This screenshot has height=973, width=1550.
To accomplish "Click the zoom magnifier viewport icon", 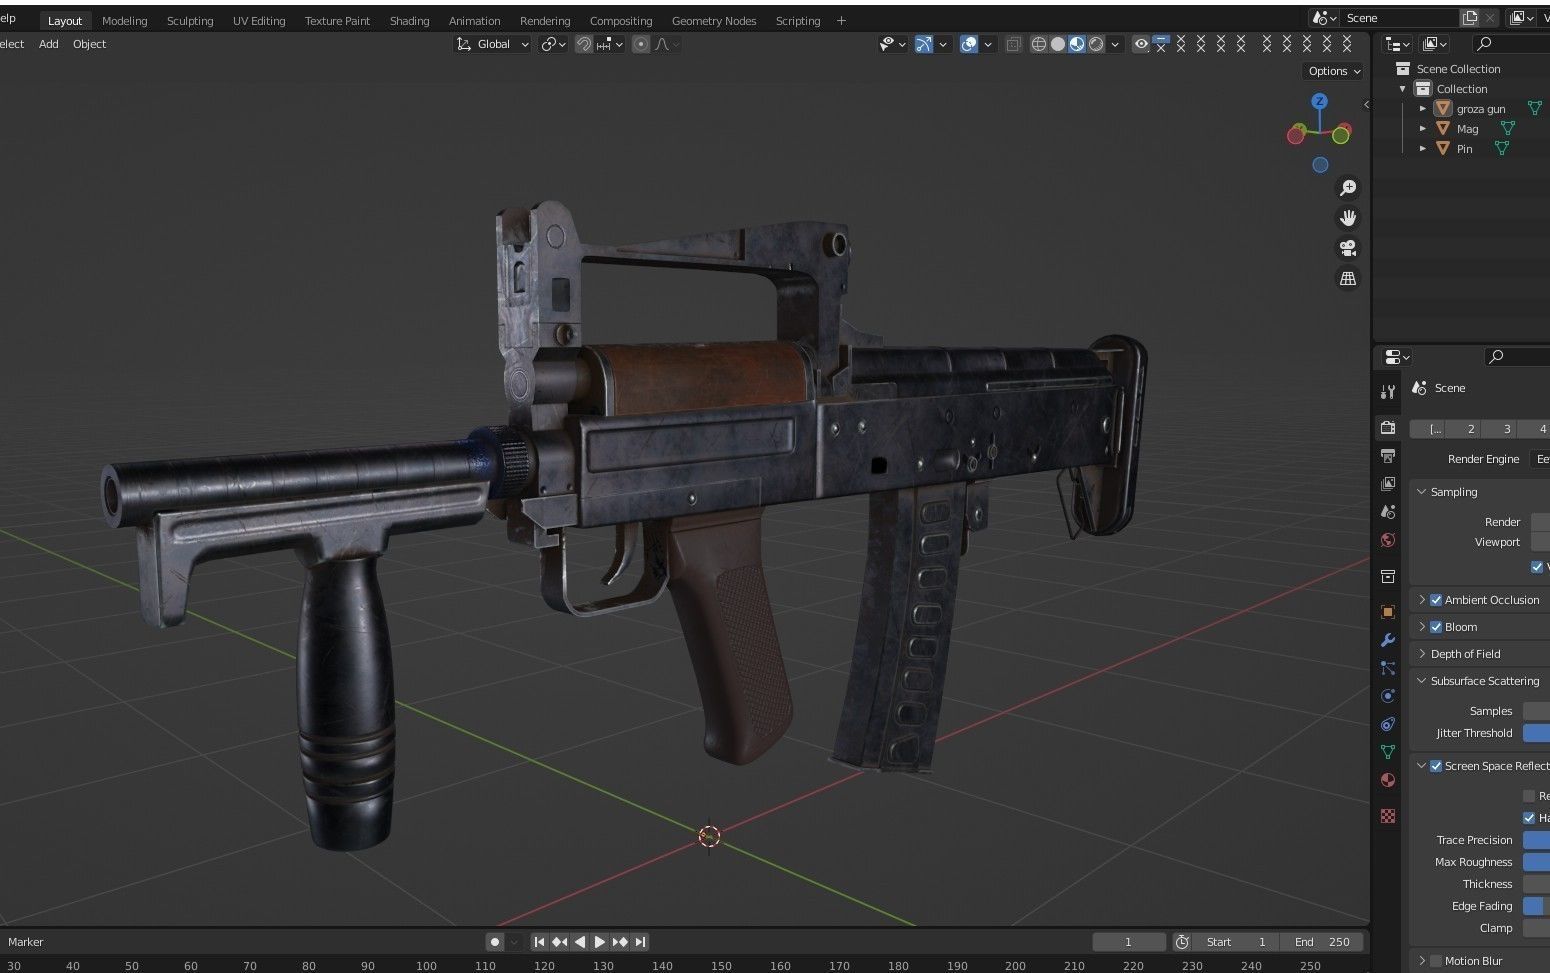I will coord(1348,188).
